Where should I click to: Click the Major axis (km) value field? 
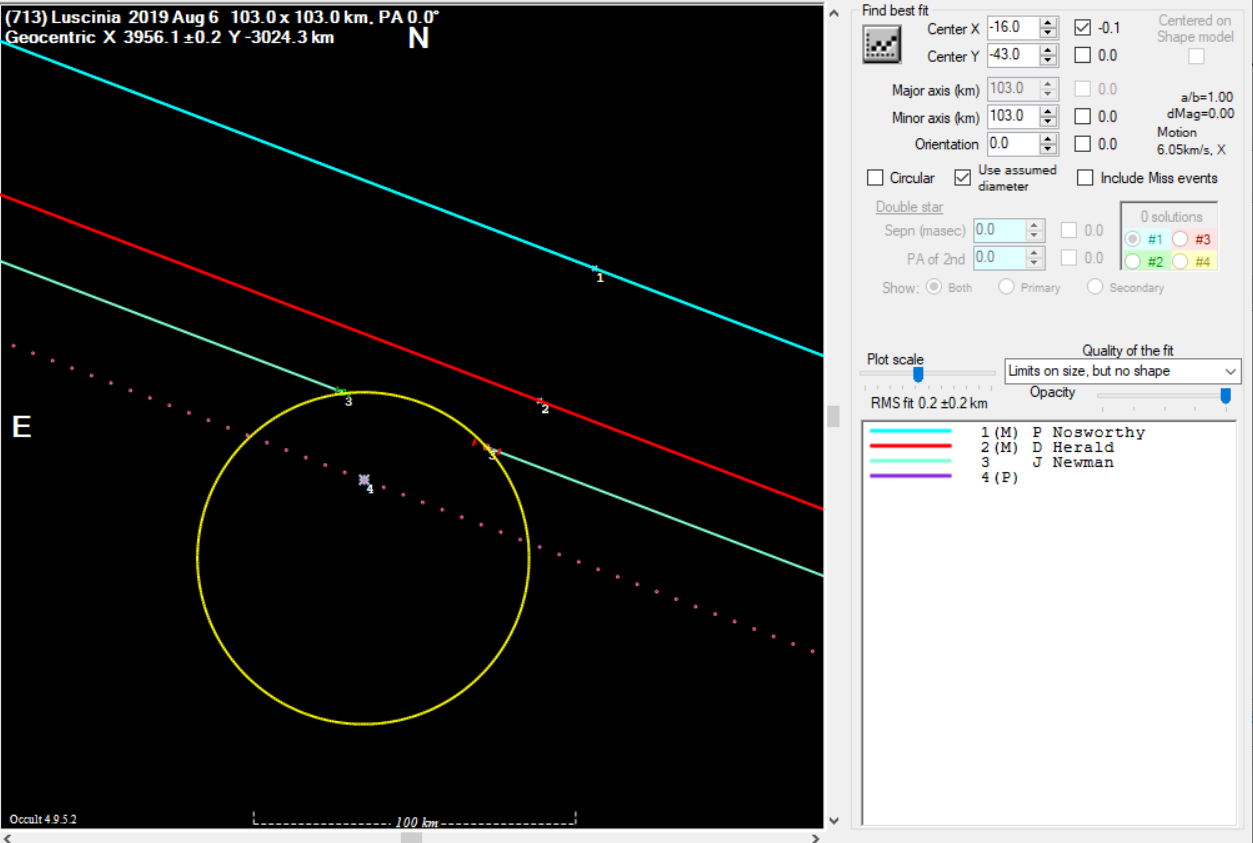[1013, 89]
